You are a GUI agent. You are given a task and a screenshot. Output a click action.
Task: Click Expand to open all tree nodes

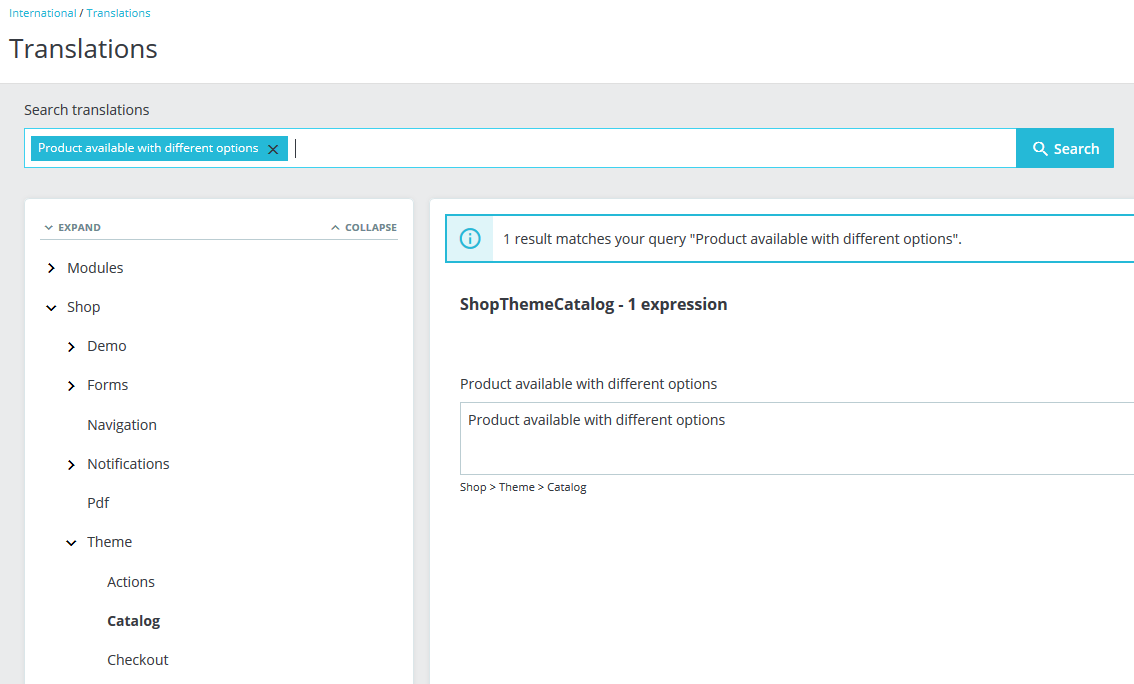point(72,227)
